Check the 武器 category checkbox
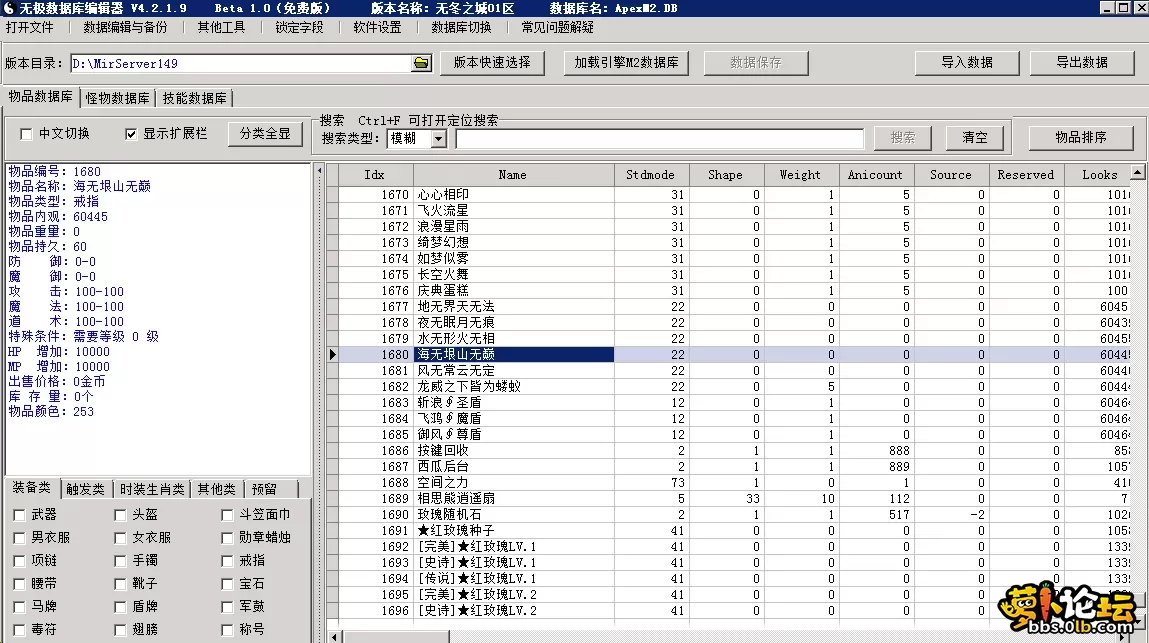This screenshot has width=1149, height=643. tap(20, 515)
